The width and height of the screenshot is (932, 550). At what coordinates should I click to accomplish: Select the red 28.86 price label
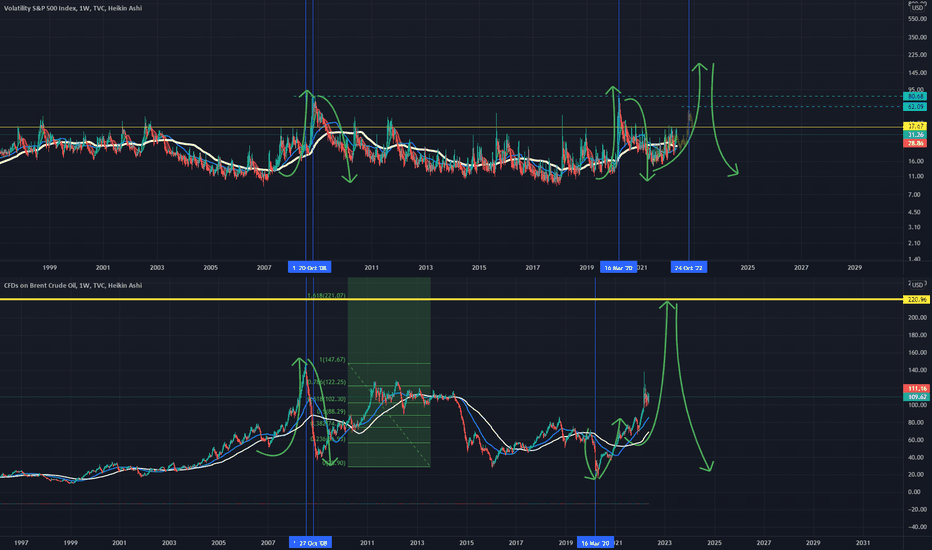[x=915, y=143]
